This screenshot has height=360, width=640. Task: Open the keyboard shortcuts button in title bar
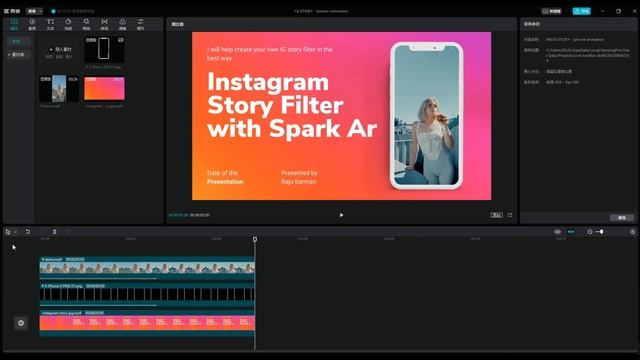click(x=551, y=11)
